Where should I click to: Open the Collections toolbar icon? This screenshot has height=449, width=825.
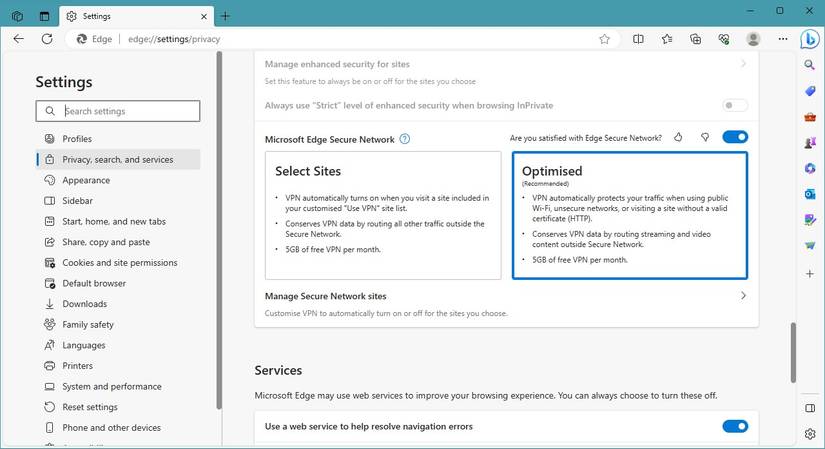[x=695, y=39]
